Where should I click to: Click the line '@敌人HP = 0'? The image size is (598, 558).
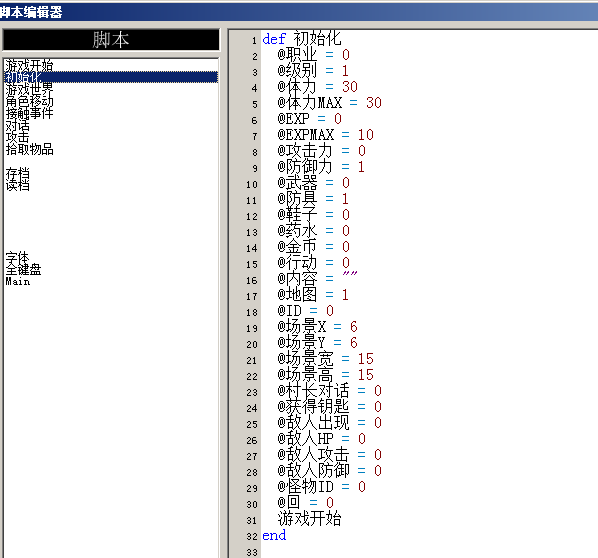[322, 439]
